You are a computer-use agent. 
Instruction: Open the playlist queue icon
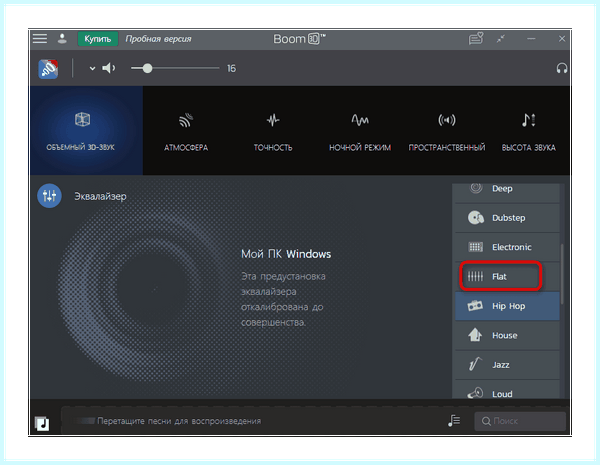pyautogui.click(x=454, y=421)
